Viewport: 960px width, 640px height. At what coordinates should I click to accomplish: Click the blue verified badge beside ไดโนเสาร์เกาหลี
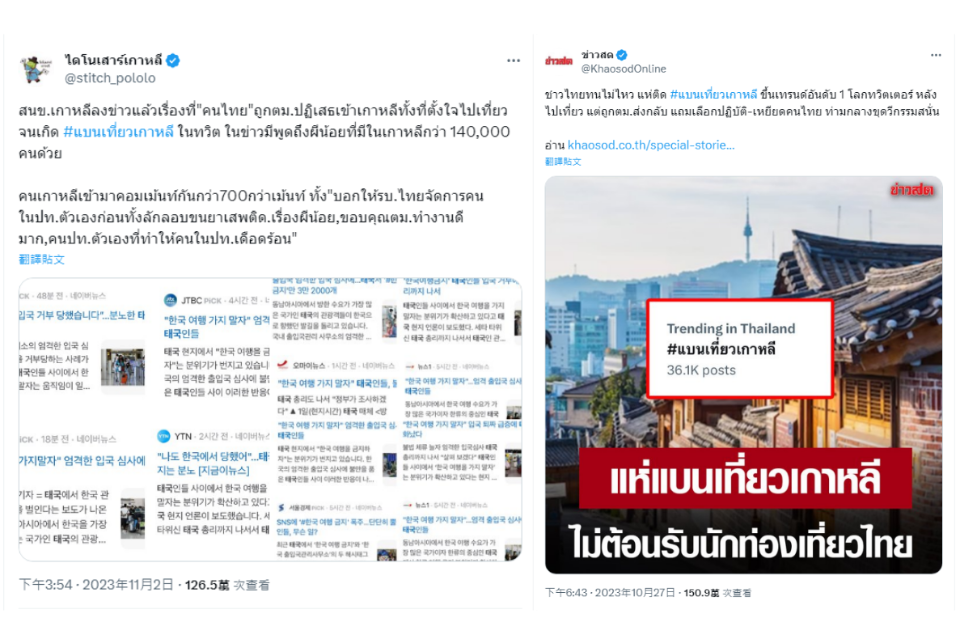point(173,60)
